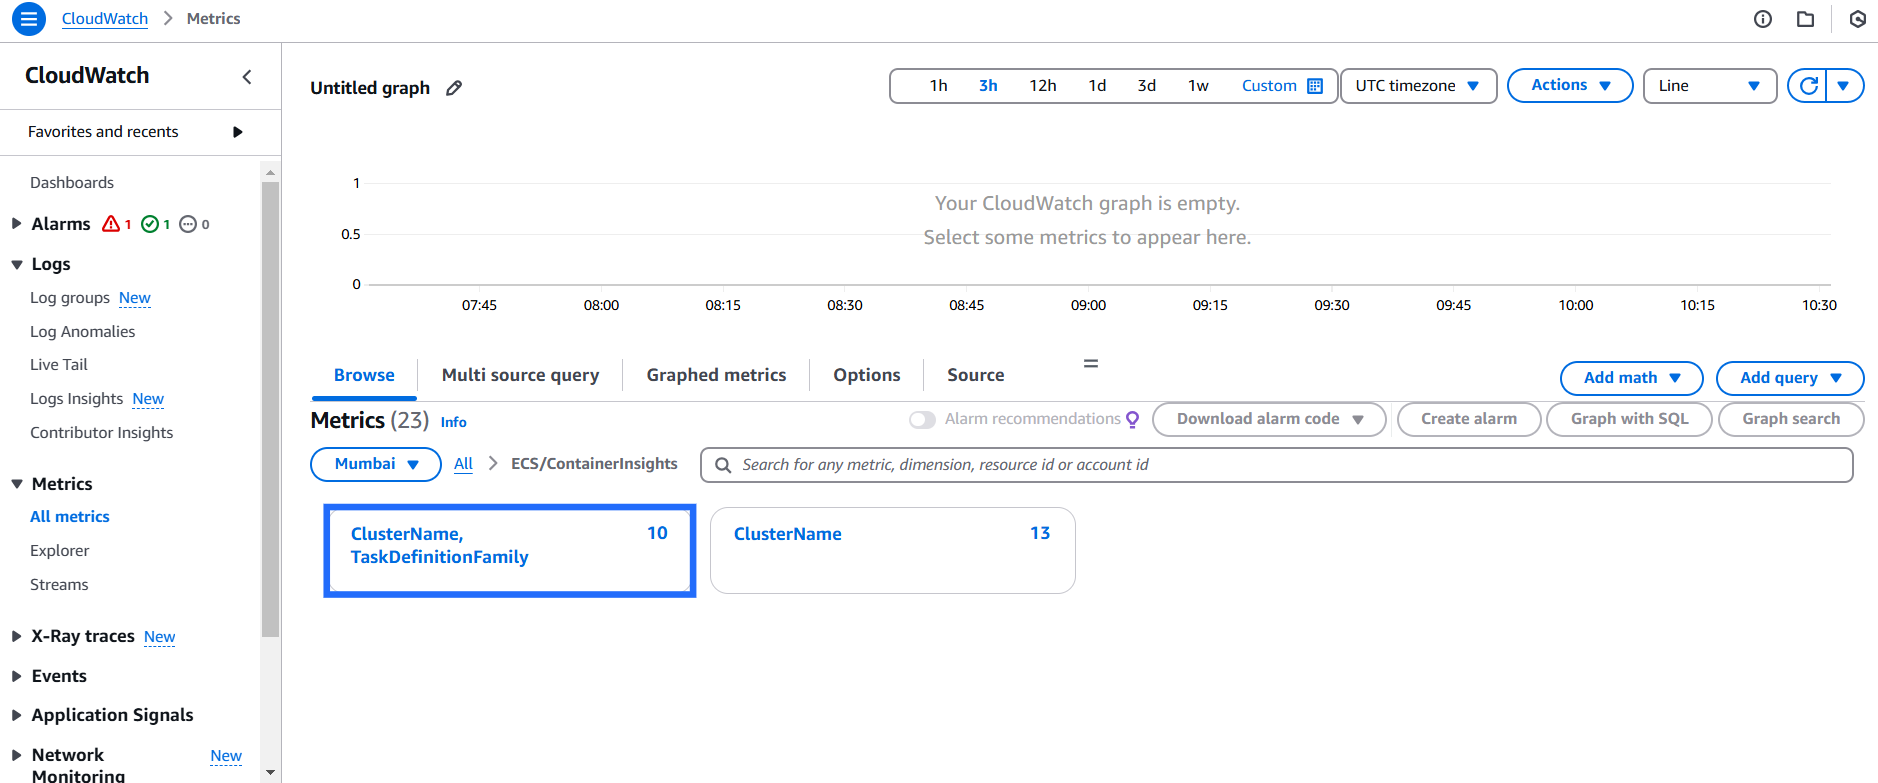Open the UTC timezone dropdown

pos(1417,86)
